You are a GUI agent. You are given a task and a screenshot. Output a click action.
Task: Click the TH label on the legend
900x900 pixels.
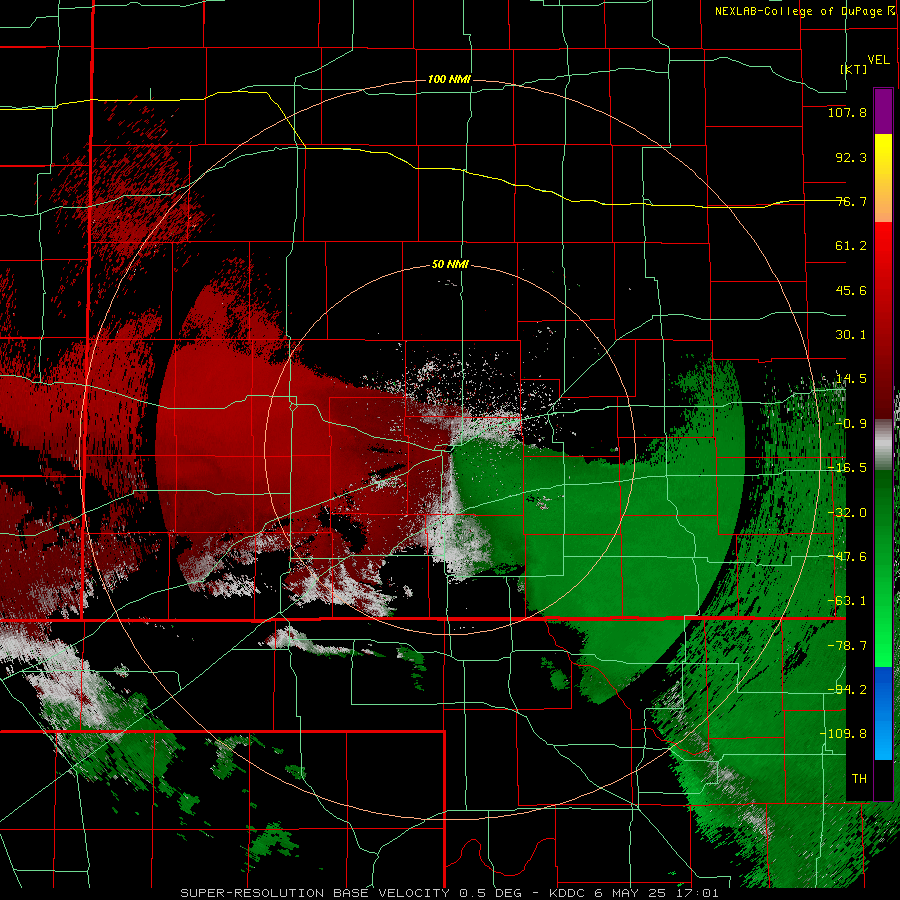pos(859,779)
